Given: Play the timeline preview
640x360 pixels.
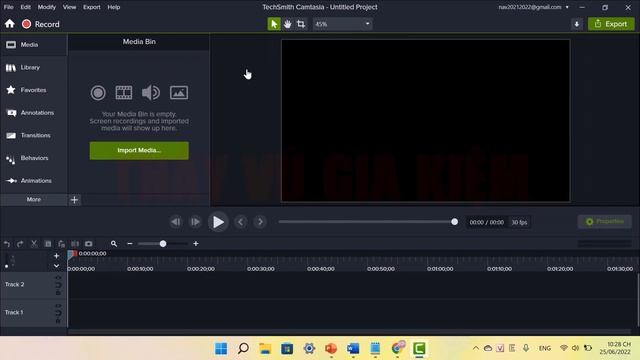Looking at the screenshot, I should click(x=218, y=222).
